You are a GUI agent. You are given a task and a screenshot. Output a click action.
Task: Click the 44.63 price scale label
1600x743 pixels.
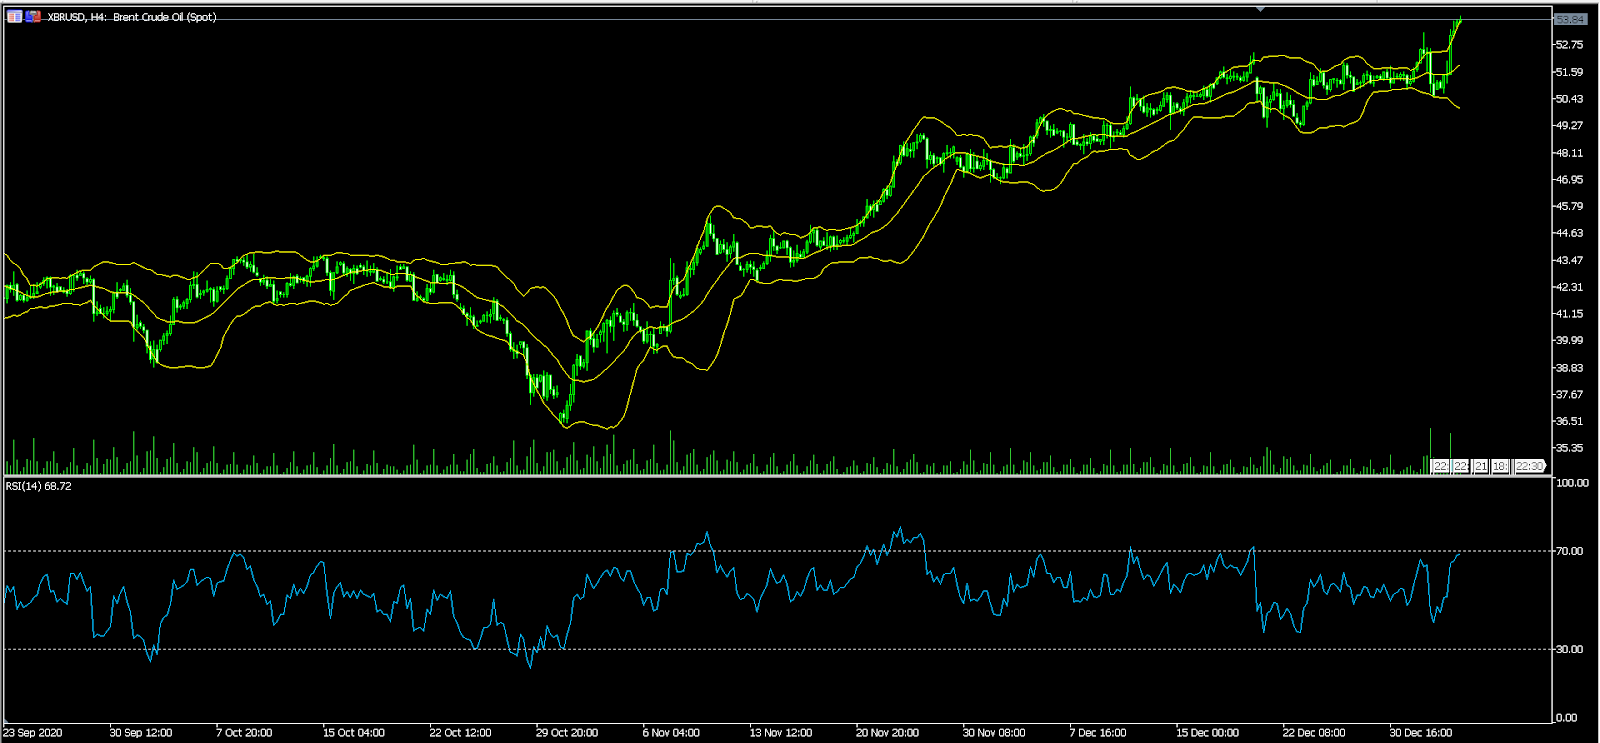(1569, 233)
